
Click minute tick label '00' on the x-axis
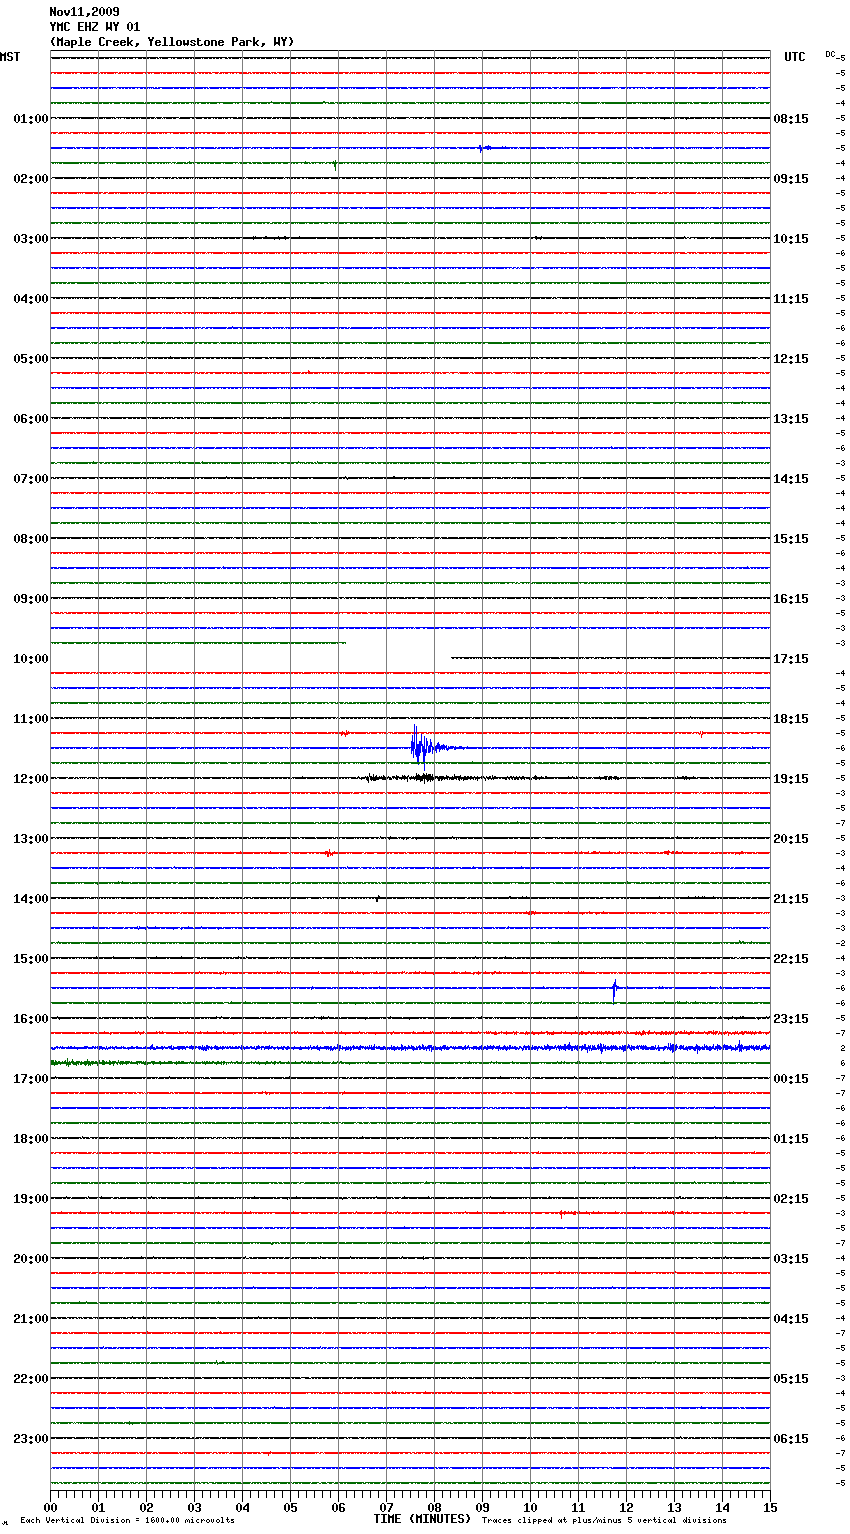[50, 1508]
